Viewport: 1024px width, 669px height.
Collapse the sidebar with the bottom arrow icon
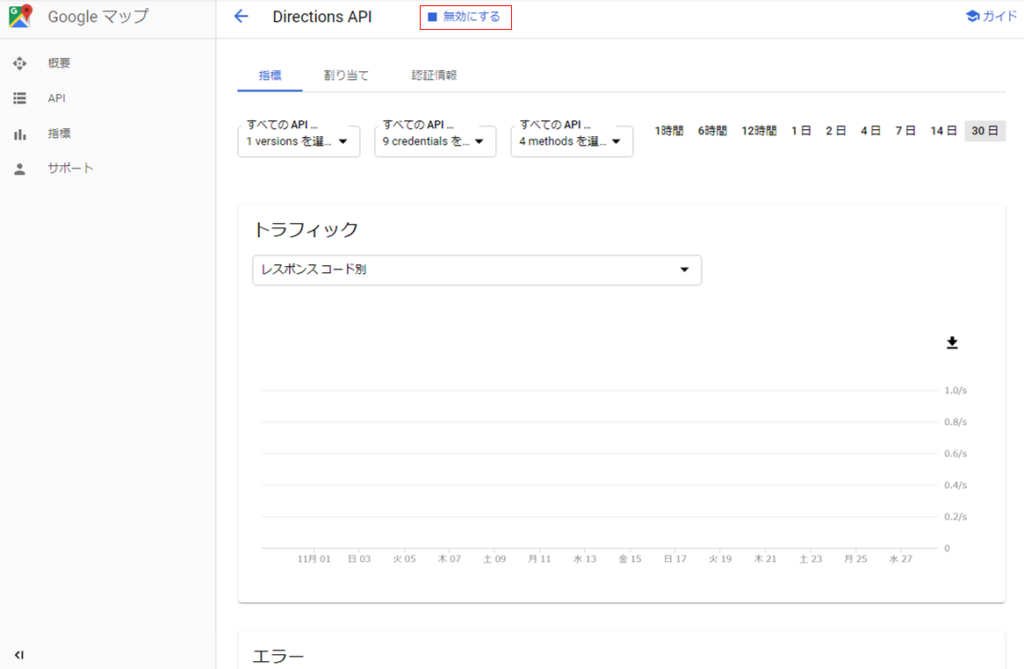(19, 655)
